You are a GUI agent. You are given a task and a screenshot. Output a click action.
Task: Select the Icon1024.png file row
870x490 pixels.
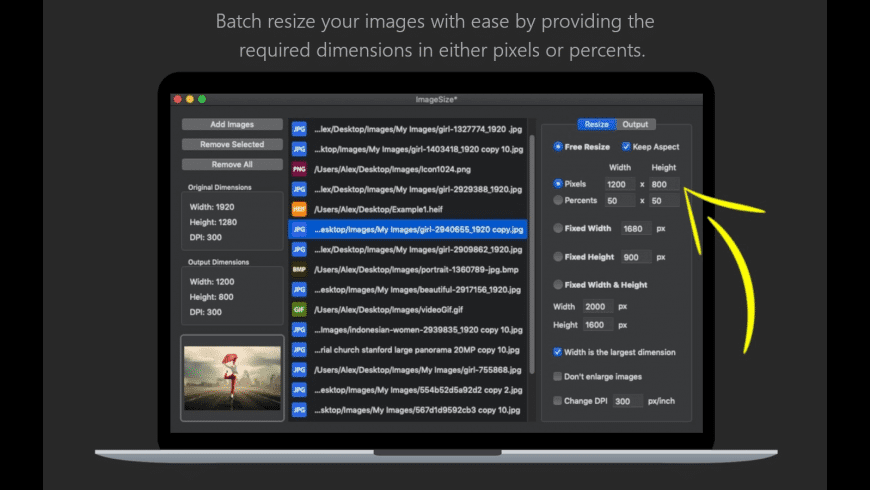click(x=408, y=169)
